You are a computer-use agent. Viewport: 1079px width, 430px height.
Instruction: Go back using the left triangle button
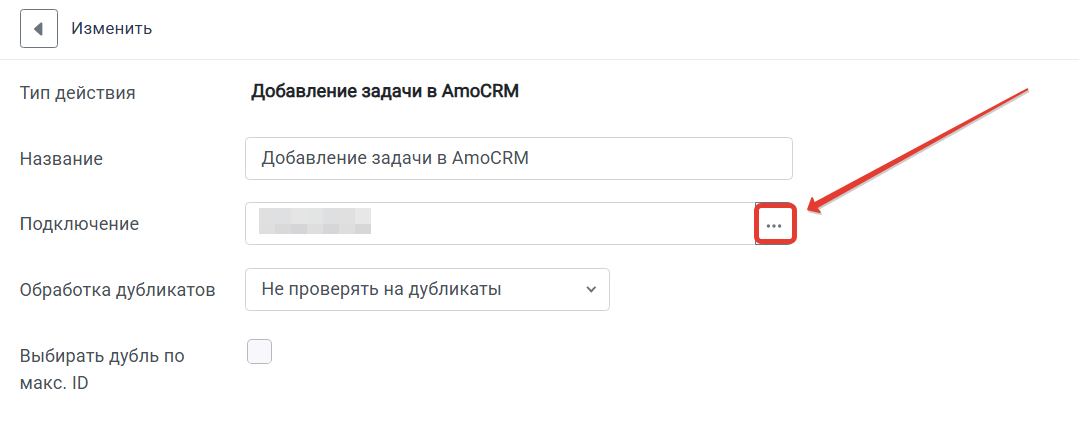coord(39,29)
